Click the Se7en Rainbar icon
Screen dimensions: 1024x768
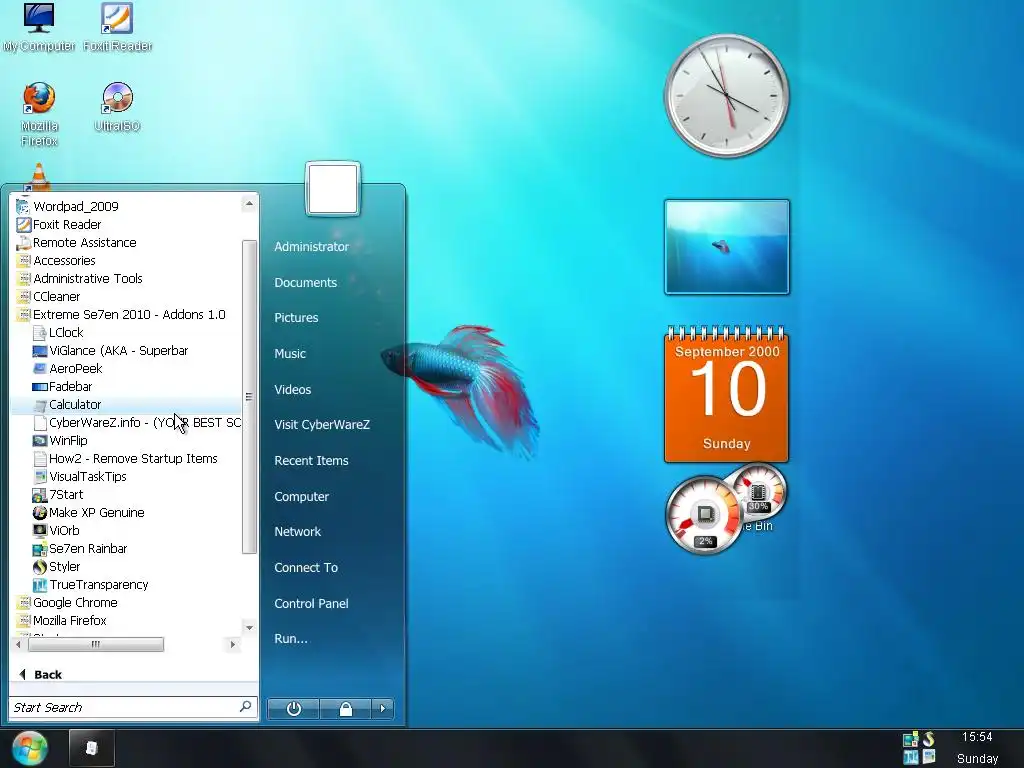click(40, 549)
